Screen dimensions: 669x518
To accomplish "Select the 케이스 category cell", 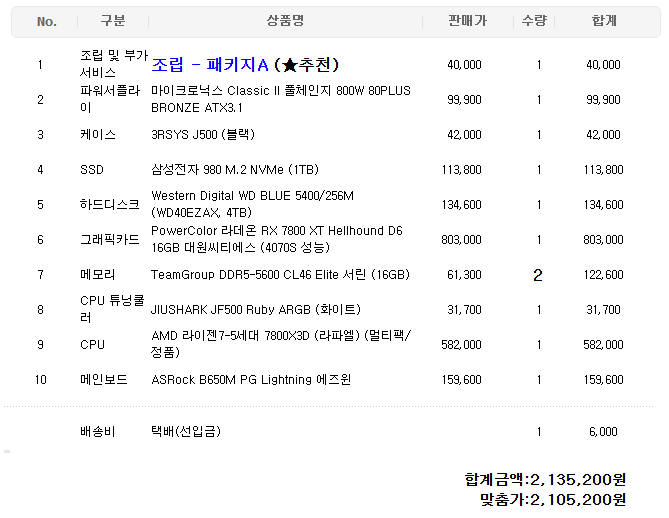I will (x=98, y=134).
